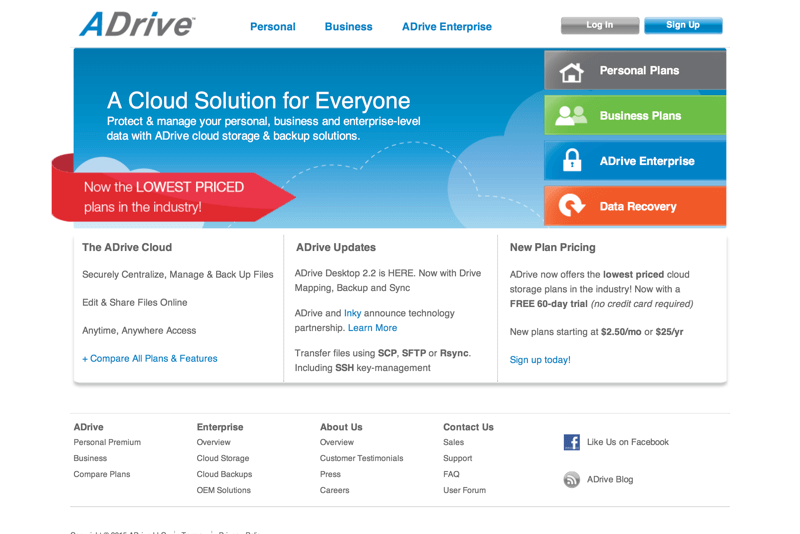Open Cloud Storage footer link
Screen dimensions: 800x534
[223, 458]
